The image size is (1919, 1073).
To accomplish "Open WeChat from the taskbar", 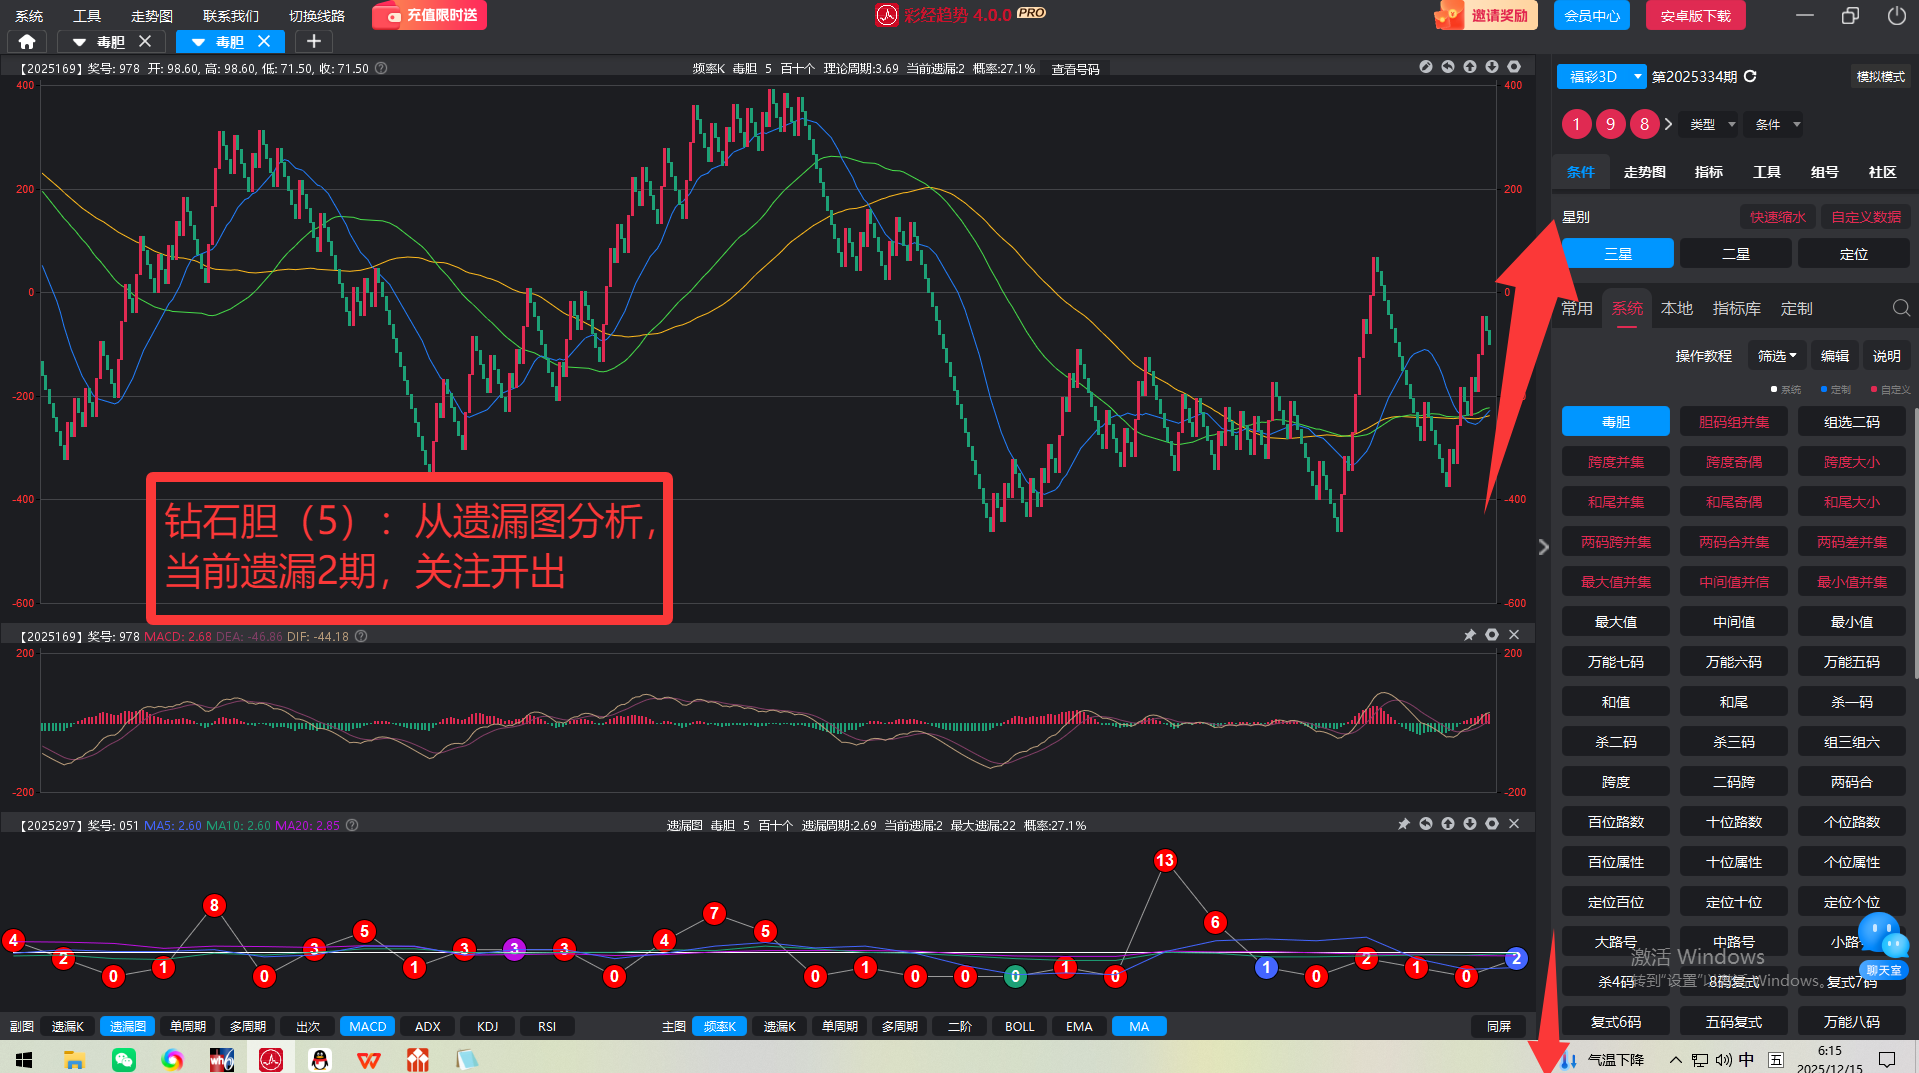I will pyautogui.click(x=123, y=1059).
